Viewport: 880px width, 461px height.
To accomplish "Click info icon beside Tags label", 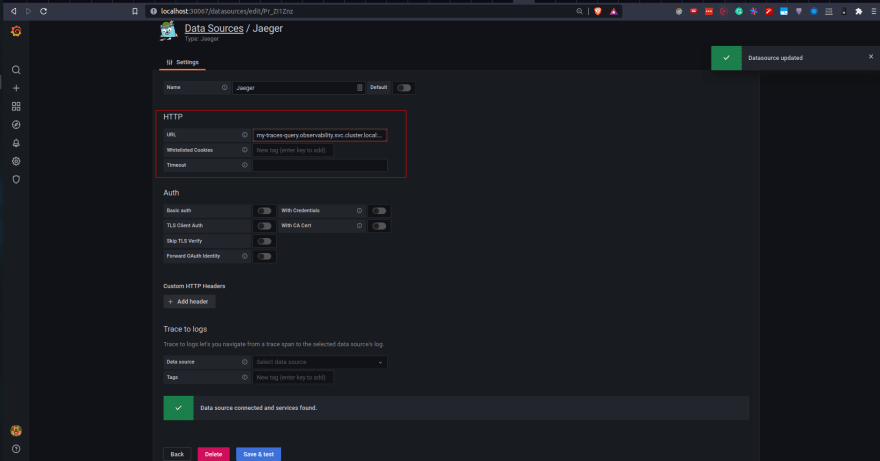I will [245, 377].
